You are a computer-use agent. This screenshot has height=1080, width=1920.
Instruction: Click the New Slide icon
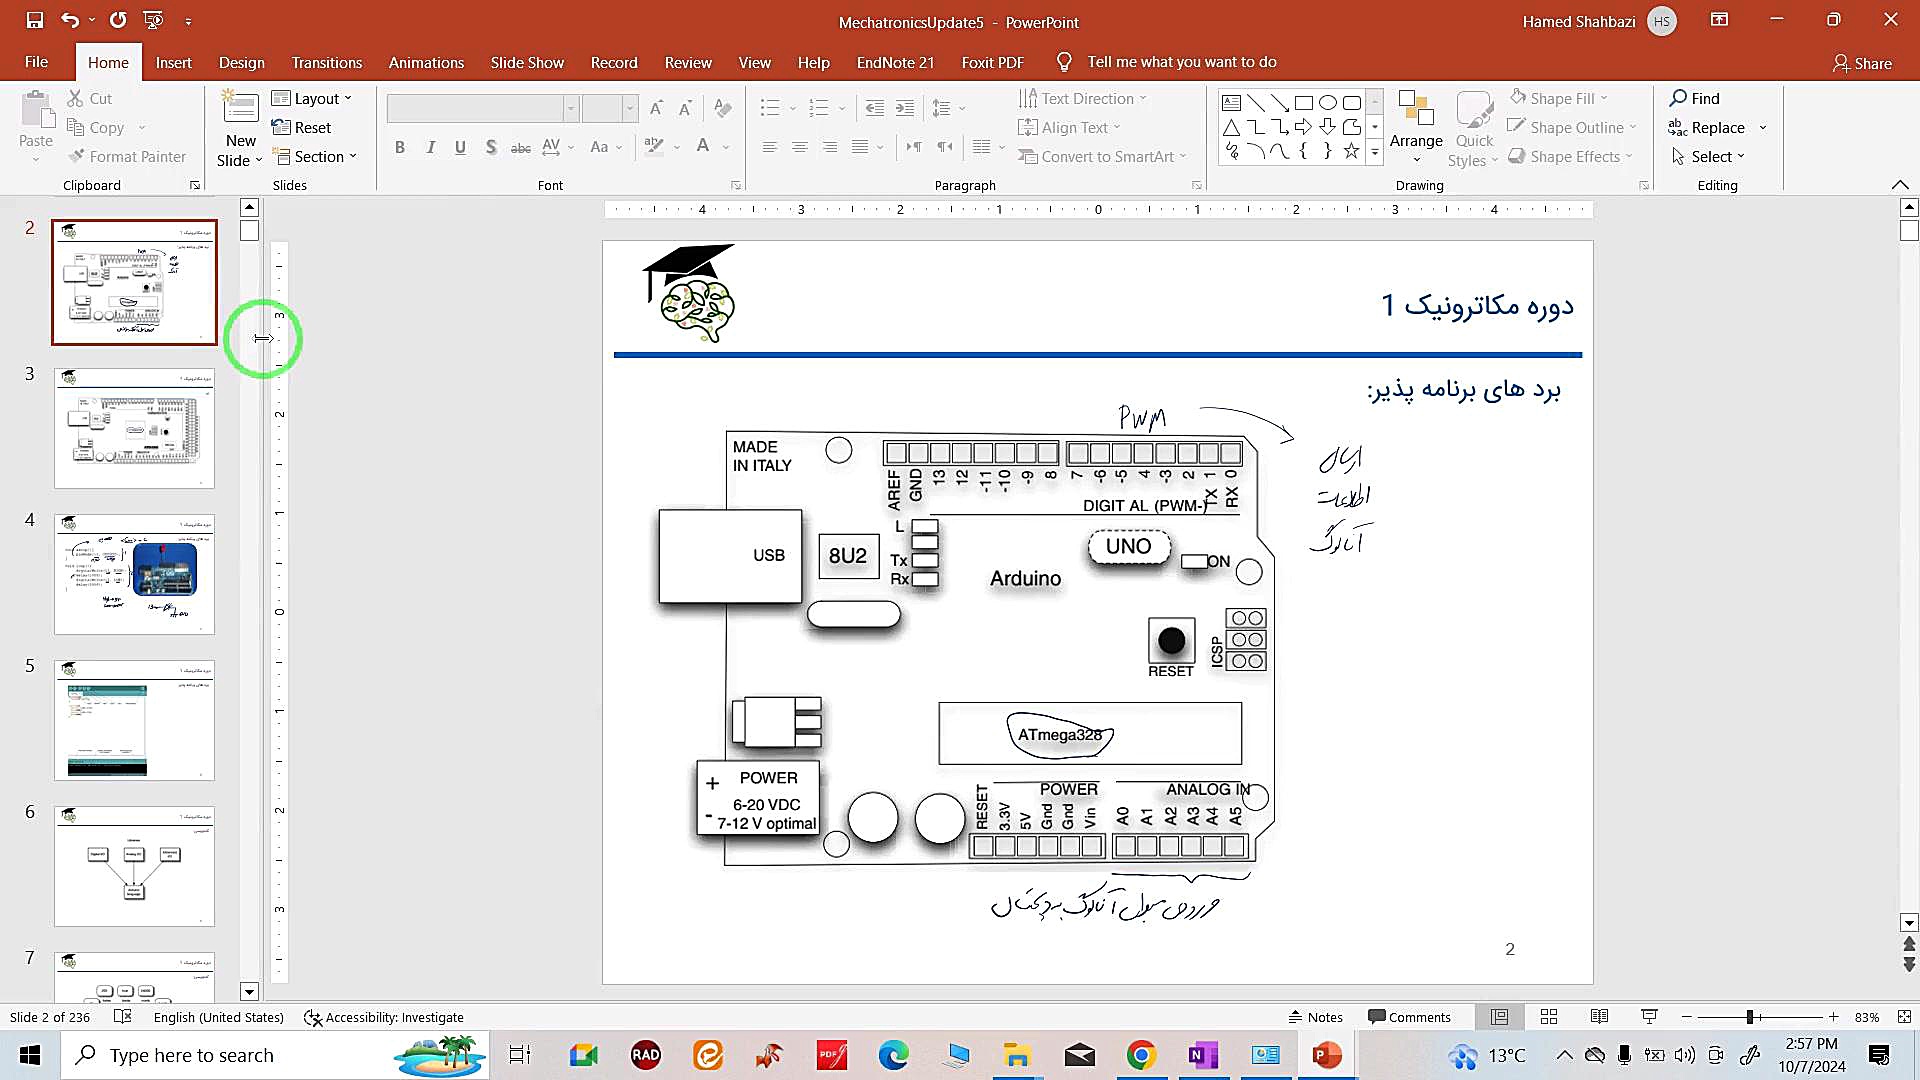coord(240,107)
